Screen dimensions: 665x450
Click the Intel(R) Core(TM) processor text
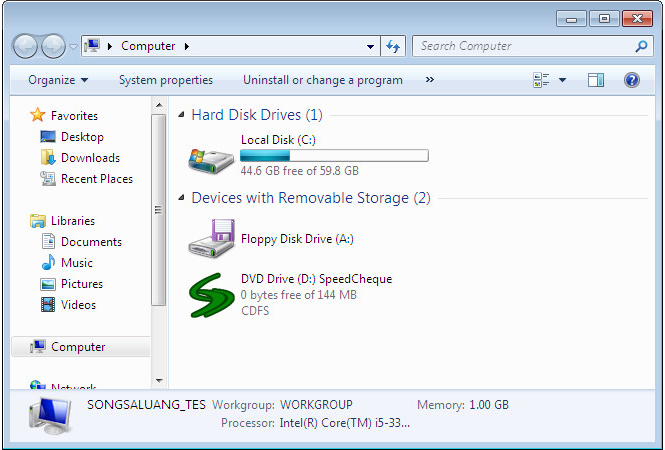[x=345, y=423]
